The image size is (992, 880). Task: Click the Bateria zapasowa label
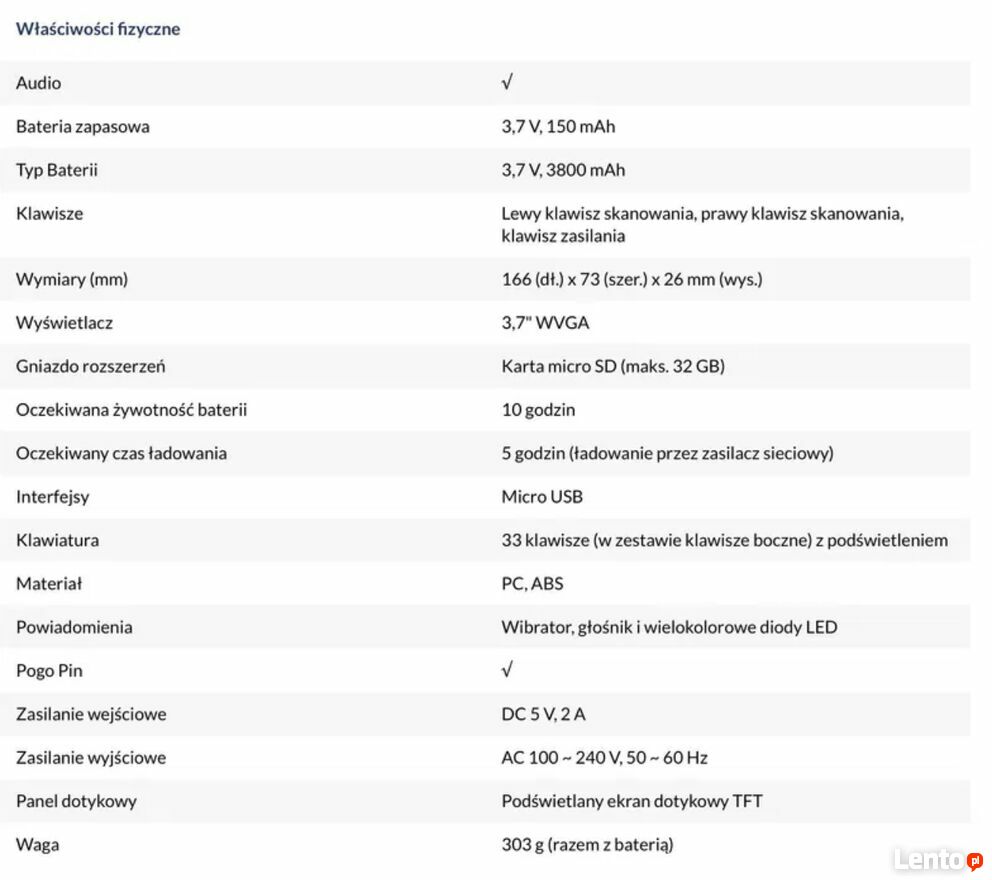(83, 127)
